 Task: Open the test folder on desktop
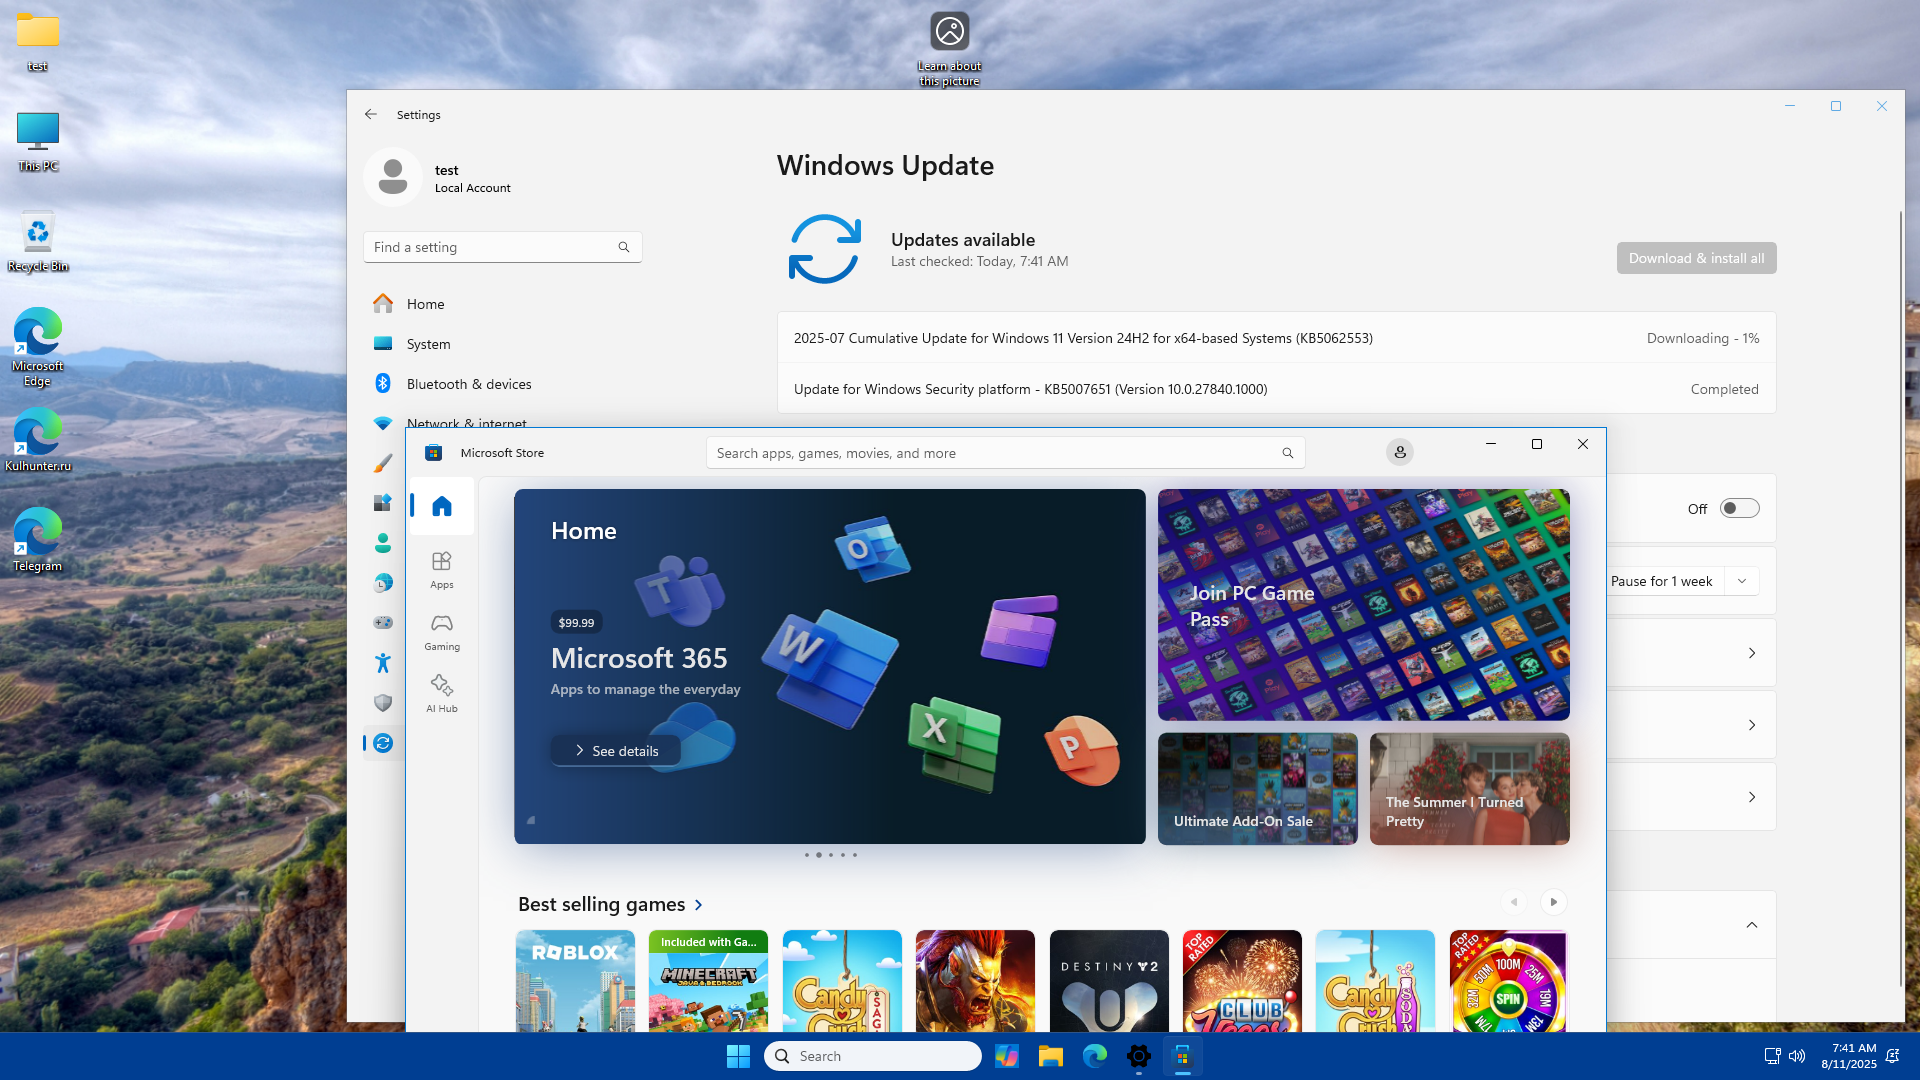(38, 42)
